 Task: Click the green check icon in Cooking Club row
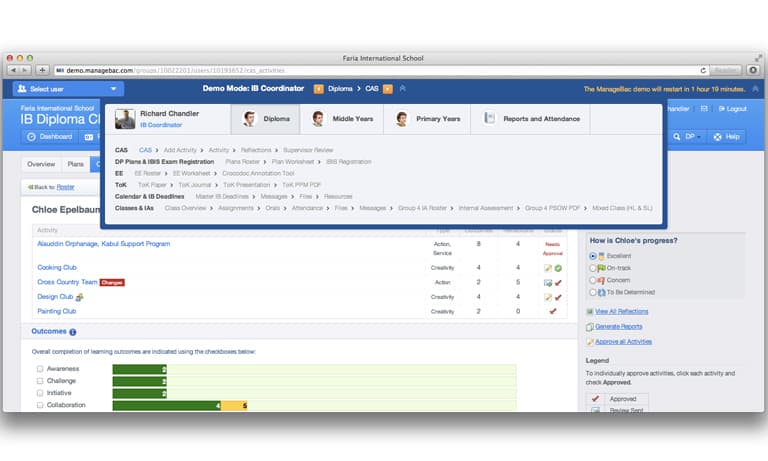pyautogui.click(x=558, y=268)
